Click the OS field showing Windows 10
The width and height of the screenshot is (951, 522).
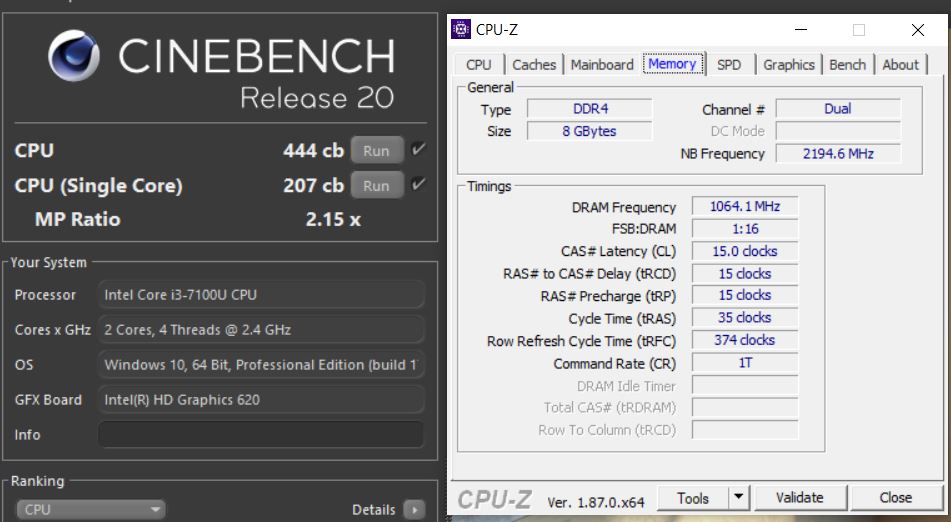click(x=261, y=365)
